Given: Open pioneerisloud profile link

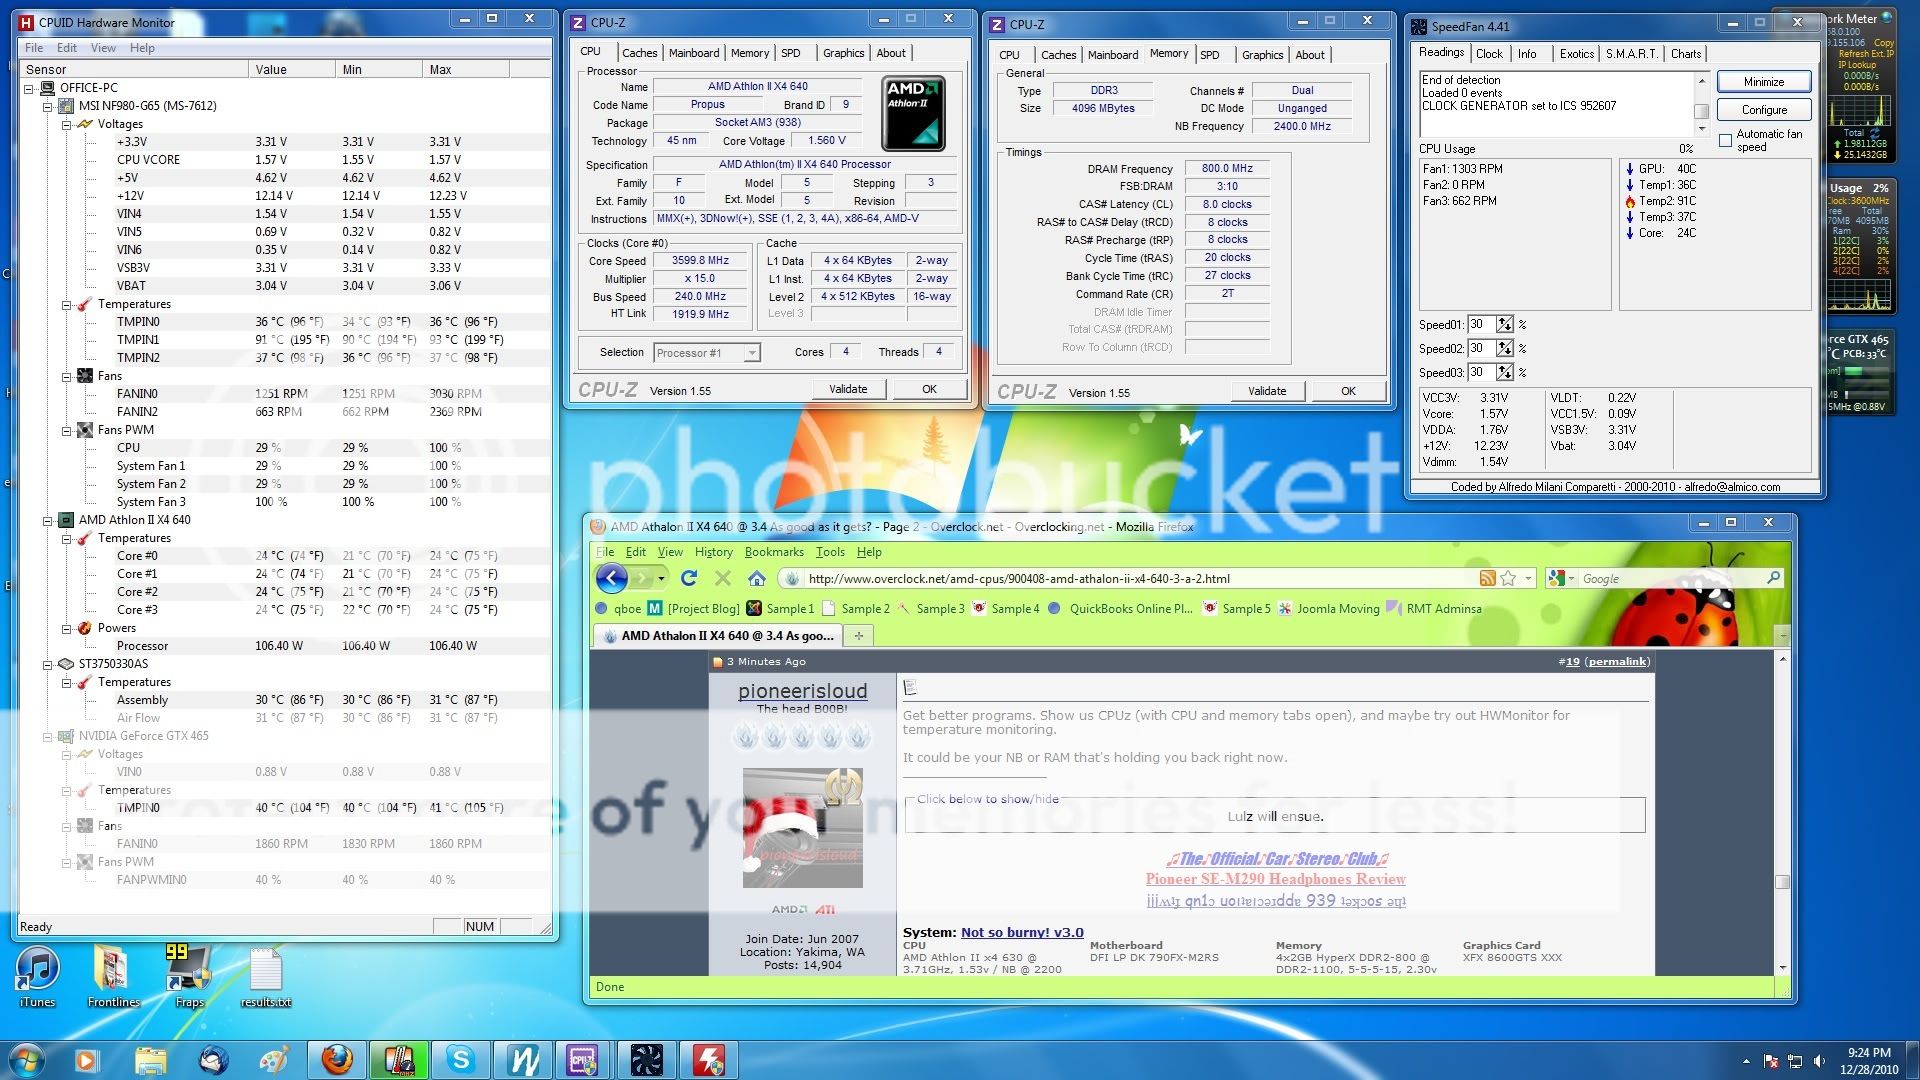Looking at the screenshot, I should 802,691.
